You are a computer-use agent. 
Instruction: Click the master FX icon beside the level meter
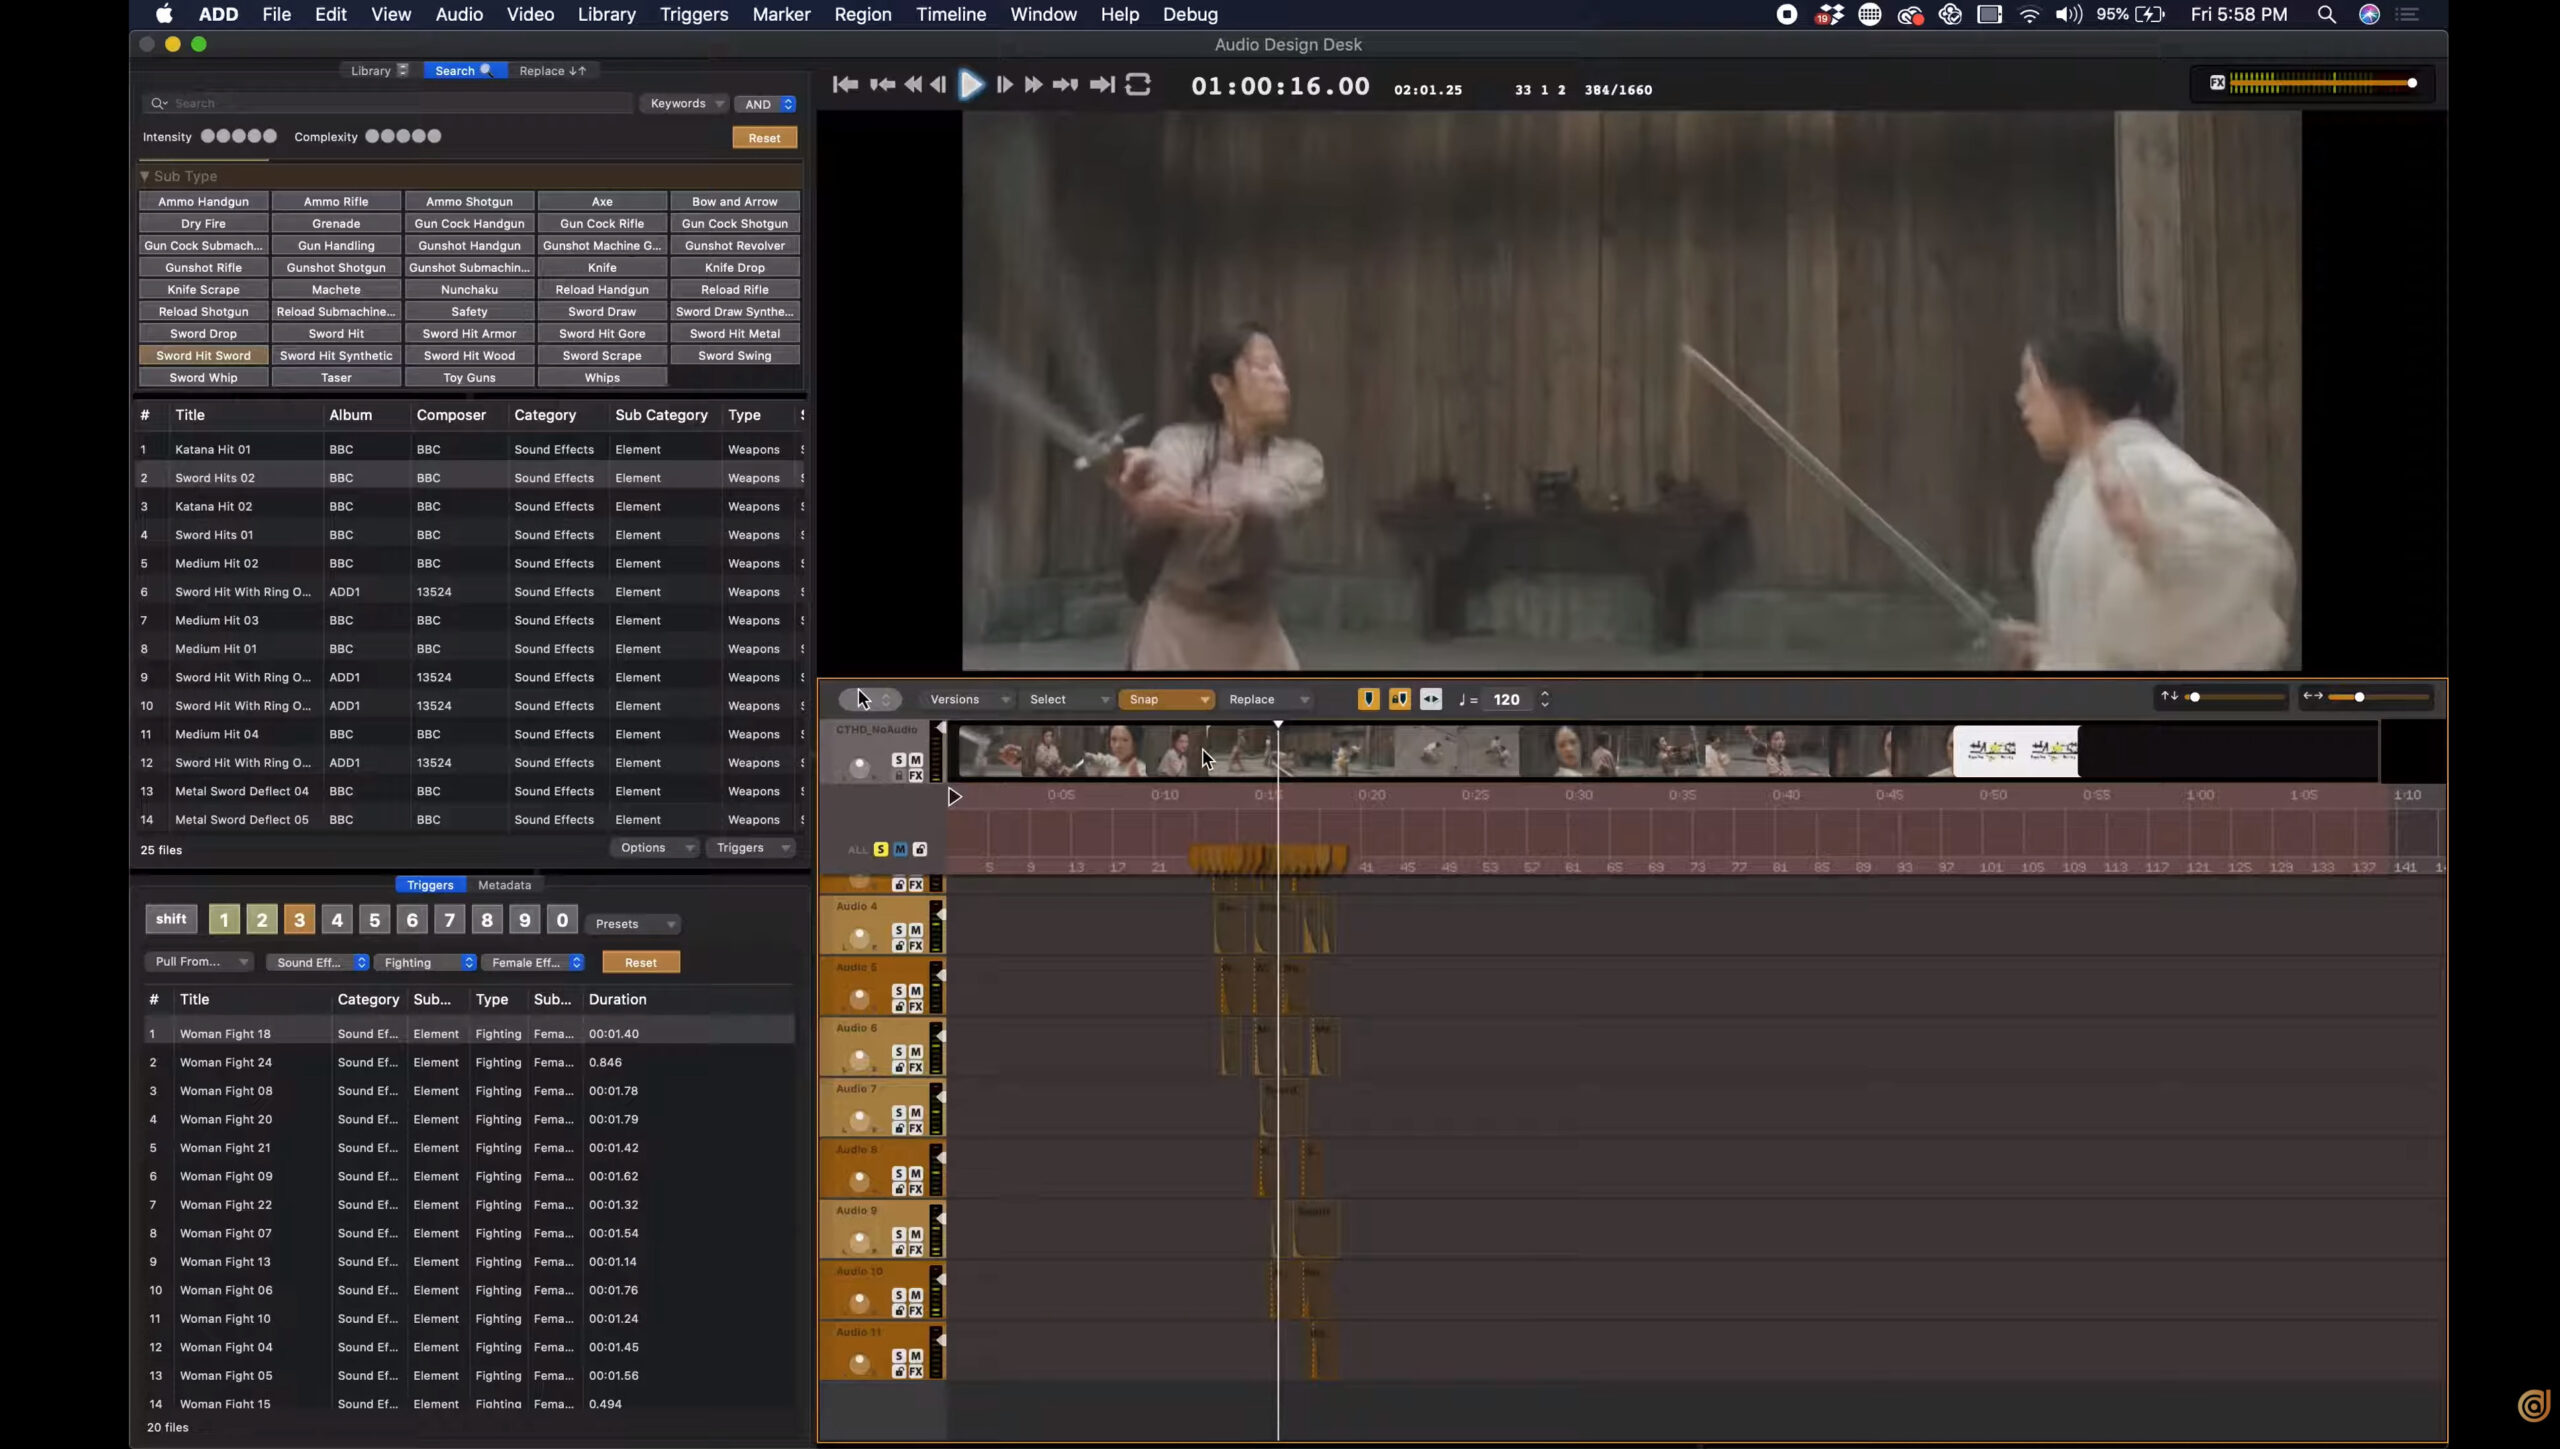[x=2217, y=83]
